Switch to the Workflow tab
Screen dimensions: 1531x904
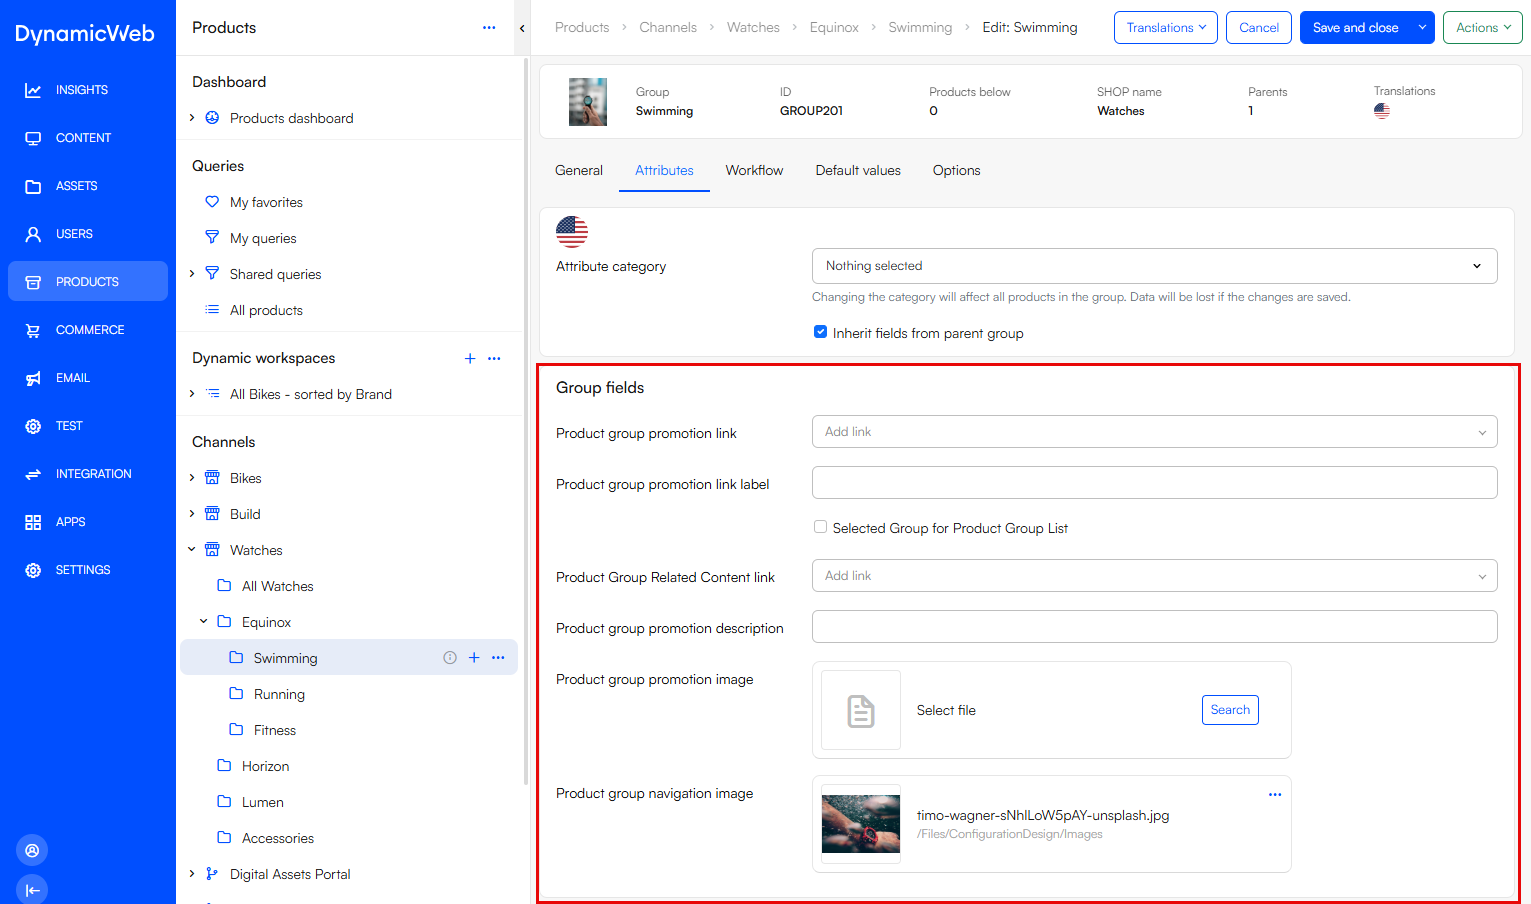pyautogui.click(x=754, y=170)
